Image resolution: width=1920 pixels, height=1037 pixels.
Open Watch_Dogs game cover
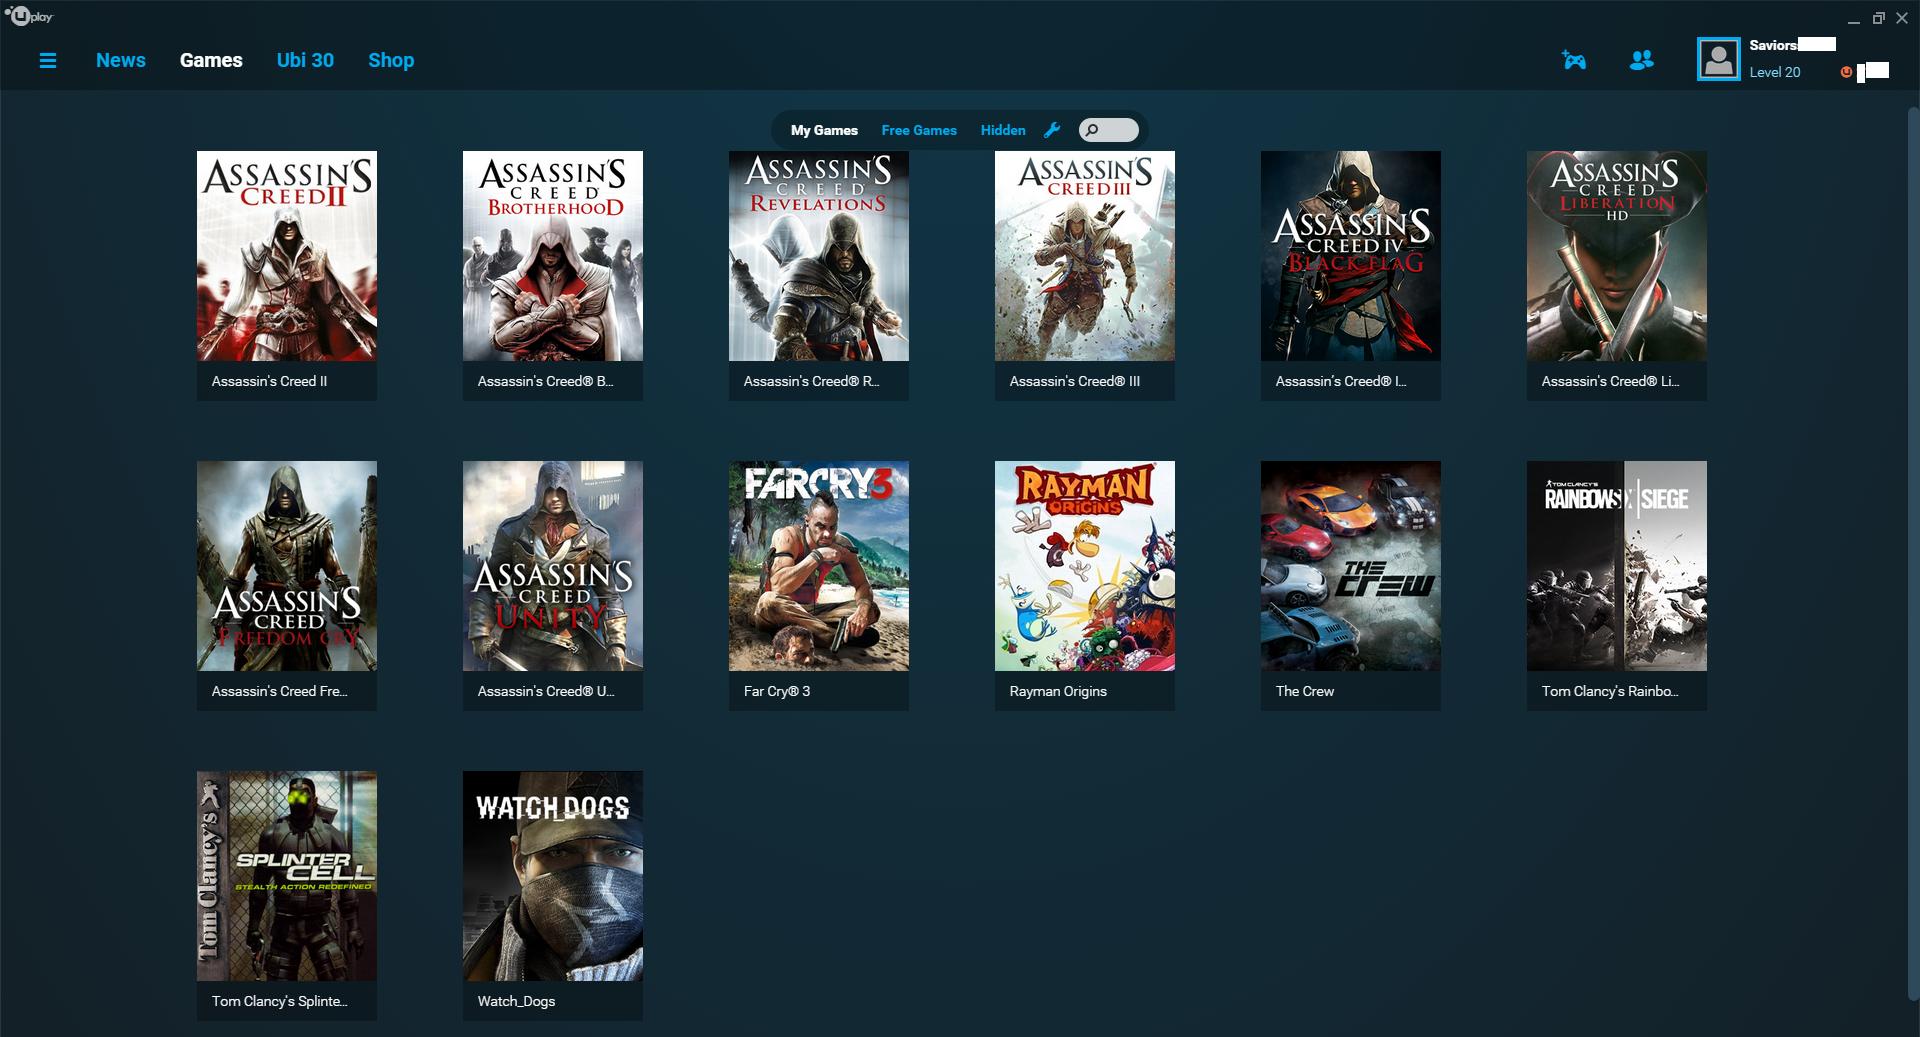click(553, 876)
